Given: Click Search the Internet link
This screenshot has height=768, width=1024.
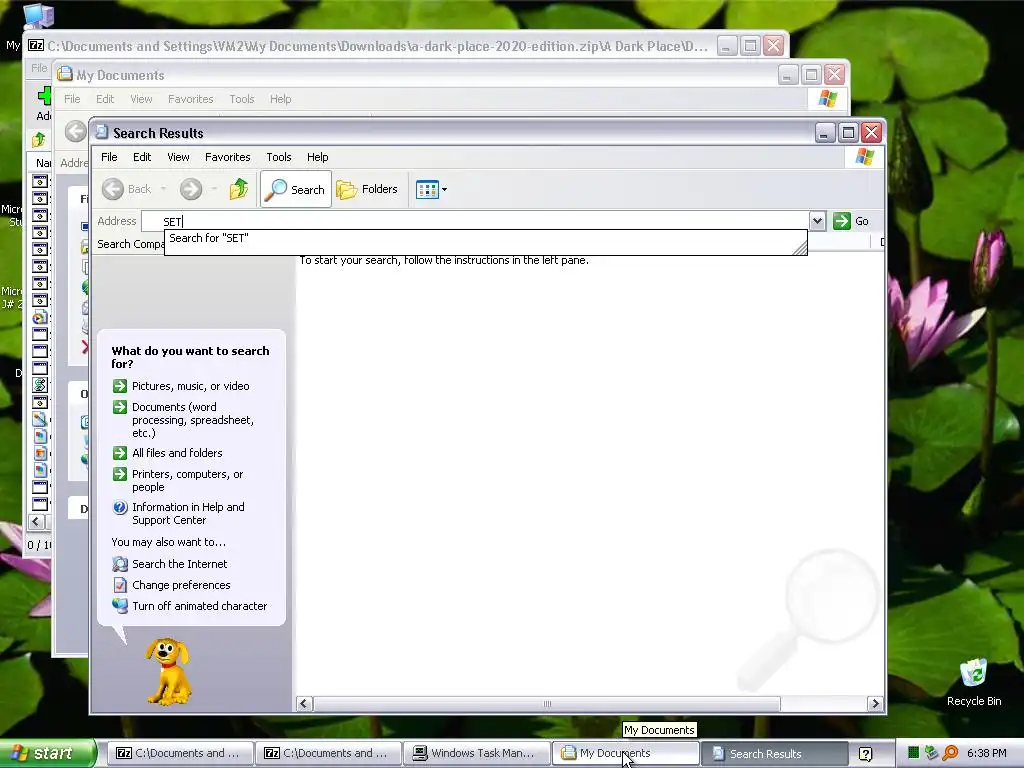Looking at the screenshot, I should click(x=180, y=564).
